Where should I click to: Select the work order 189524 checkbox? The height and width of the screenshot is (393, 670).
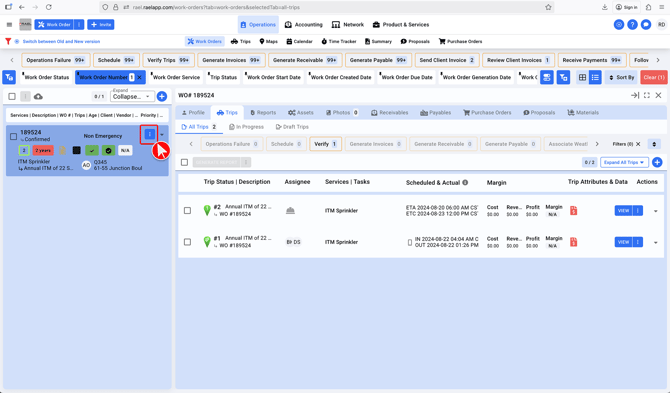point(13,137)
